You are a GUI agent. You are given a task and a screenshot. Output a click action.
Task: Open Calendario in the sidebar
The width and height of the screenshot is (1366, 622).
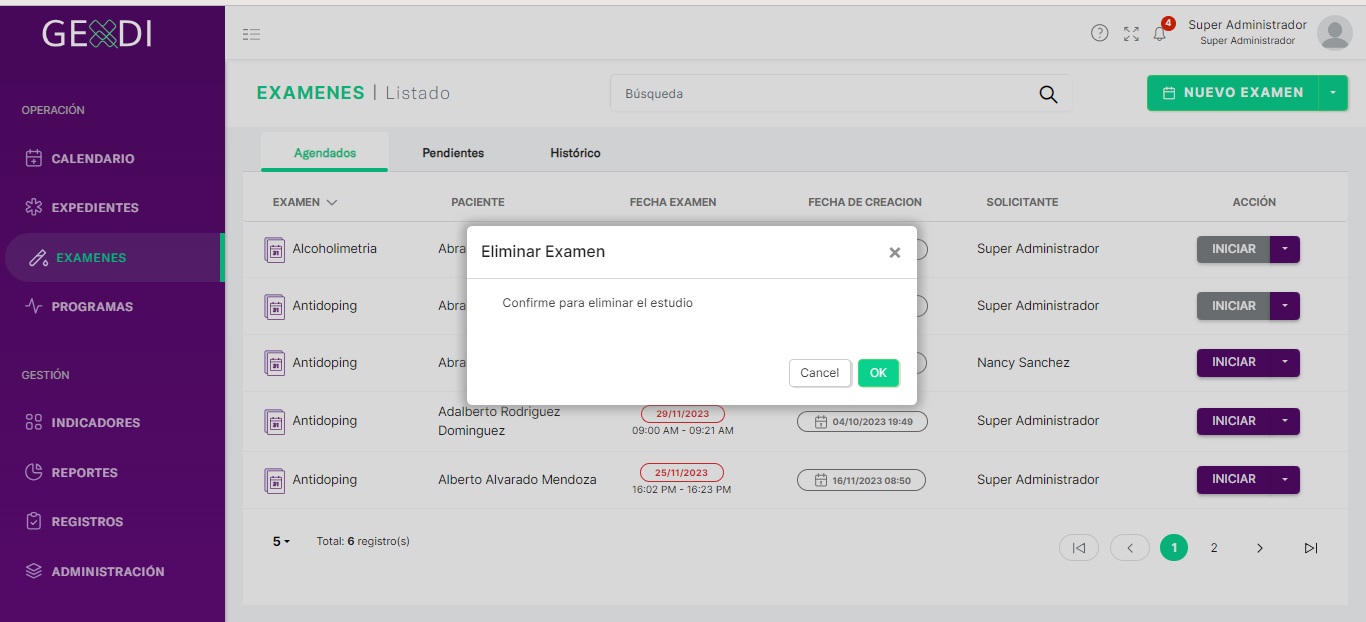(x=93, y=159)
